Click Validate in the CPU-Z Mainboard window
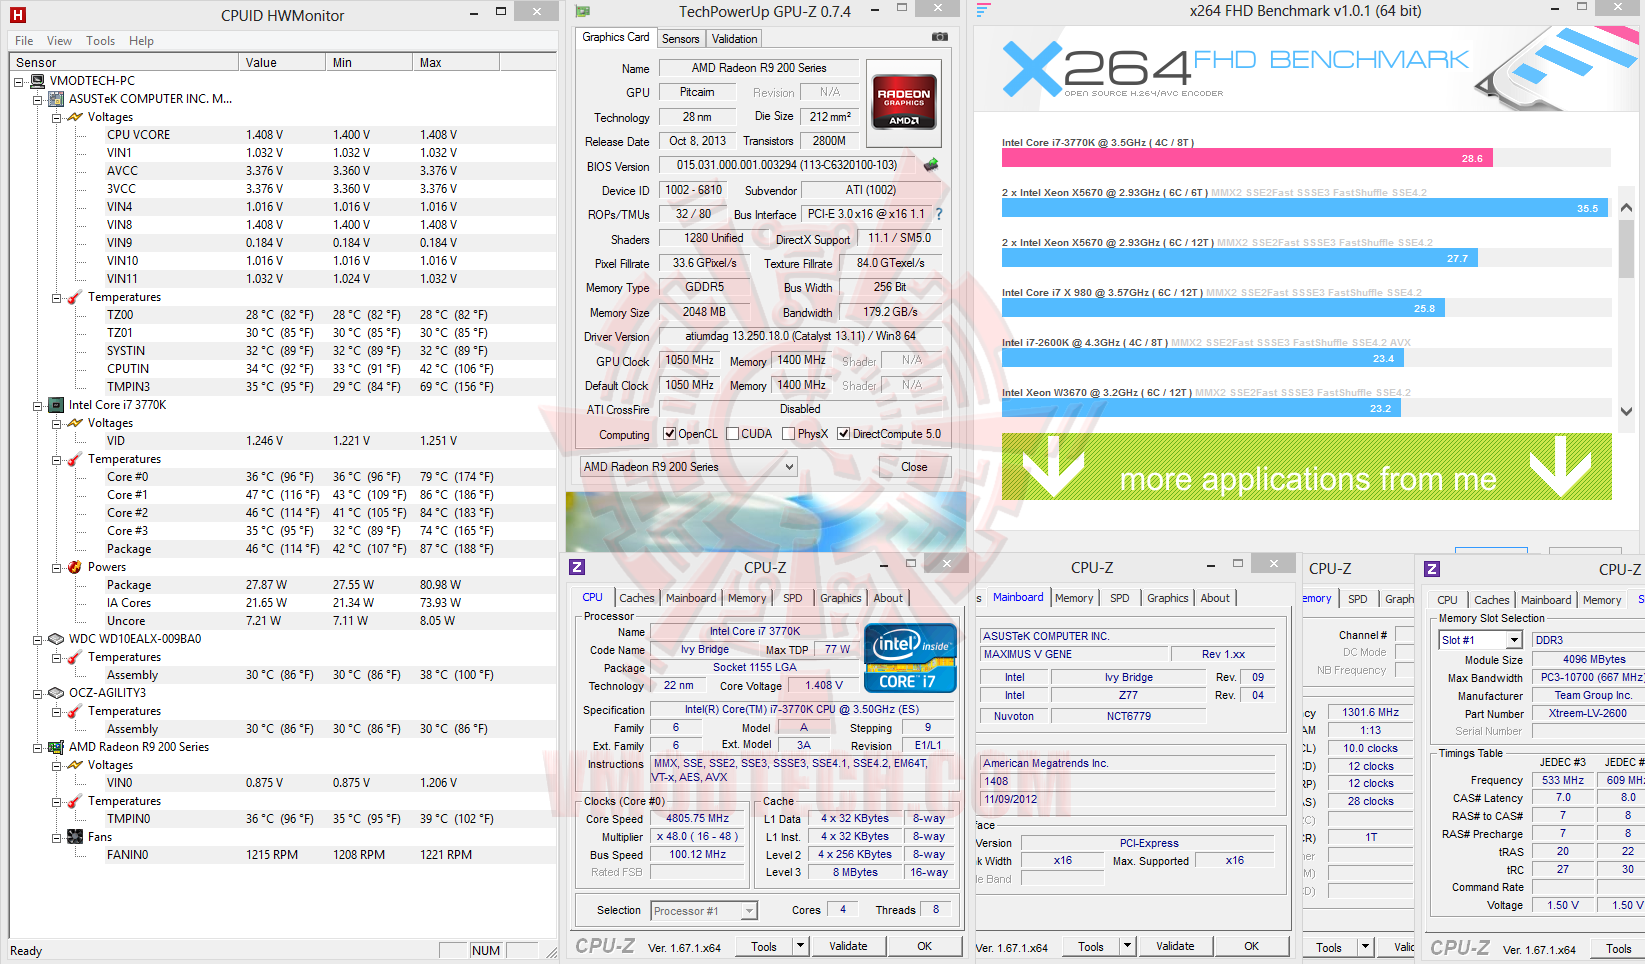1645x964 pixels. click(x=1175, y=946)
